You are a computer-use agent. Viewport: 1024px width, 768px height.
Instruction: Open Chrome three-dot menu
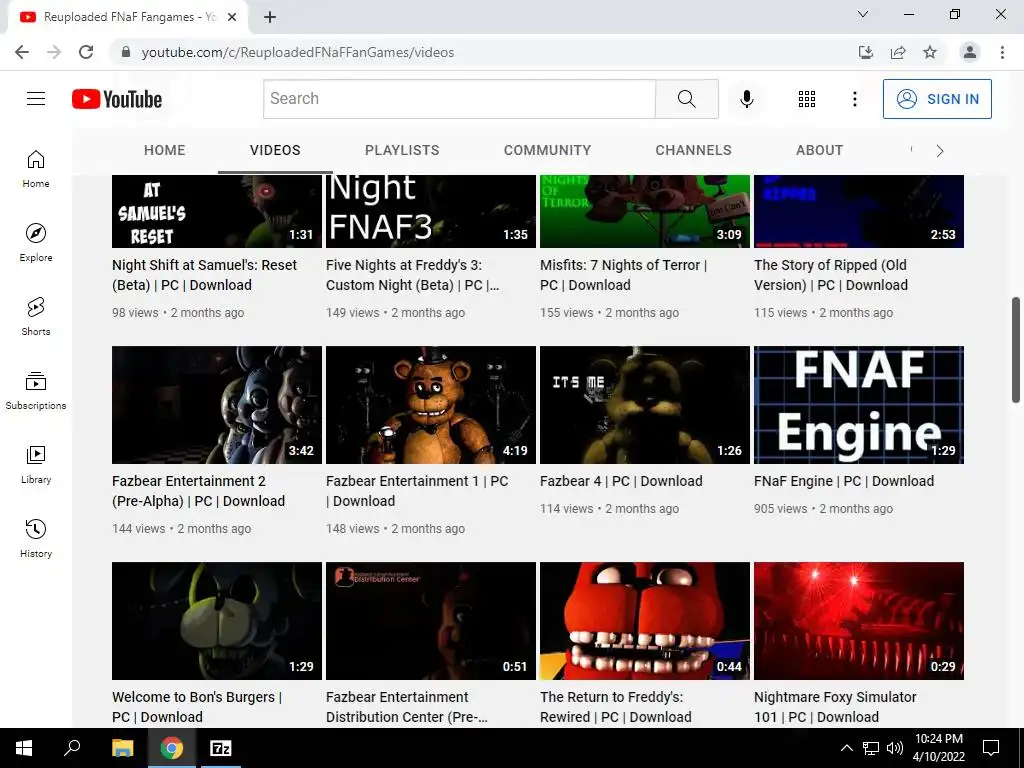(x=1002, y=52)
